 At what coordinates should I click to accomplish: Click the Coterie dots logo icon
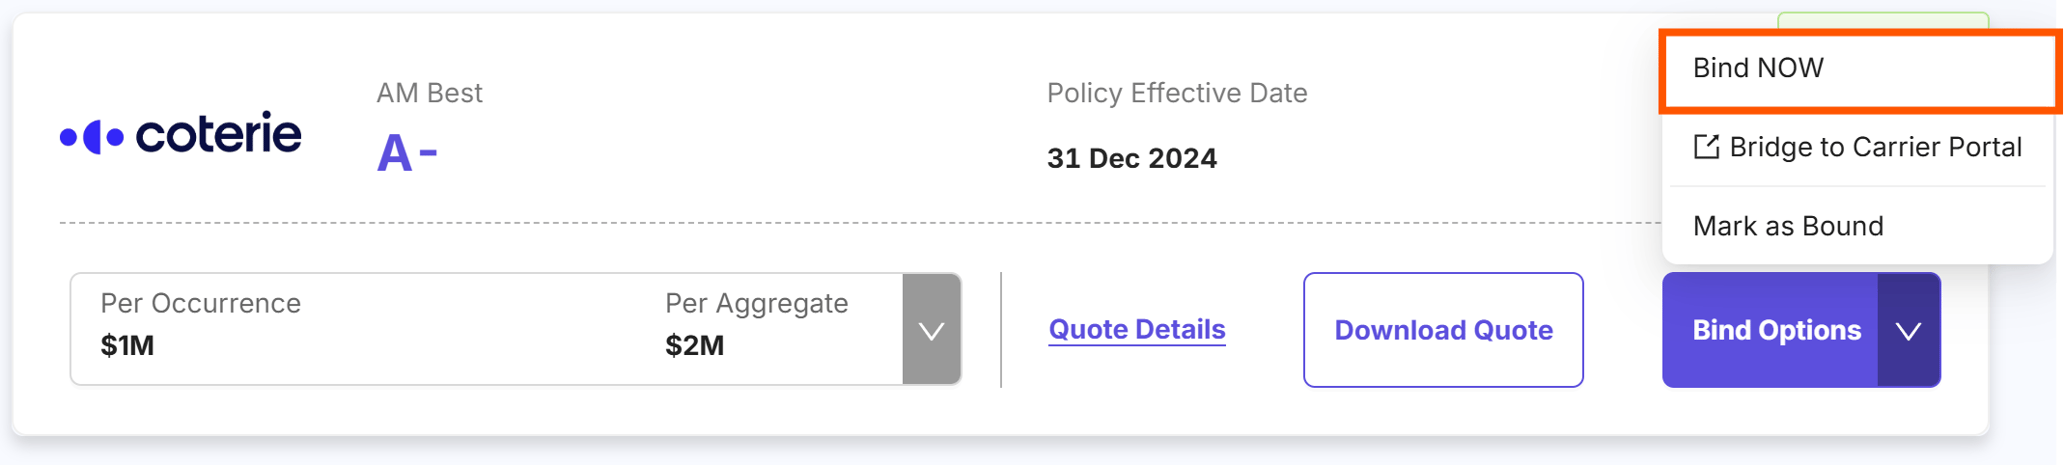point(92,136)
